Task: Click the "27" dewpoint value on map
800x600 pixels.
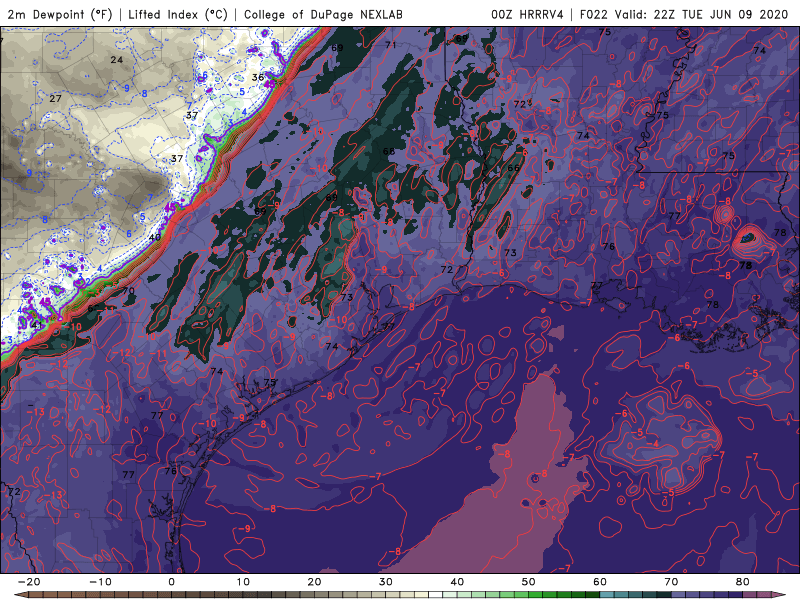Action: coord(56,98)
